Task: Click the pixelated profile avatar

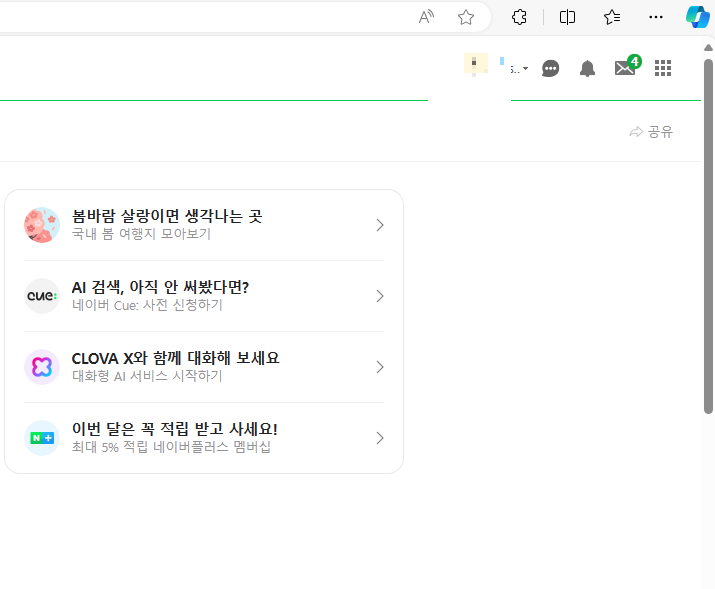Action: point(476,64)
